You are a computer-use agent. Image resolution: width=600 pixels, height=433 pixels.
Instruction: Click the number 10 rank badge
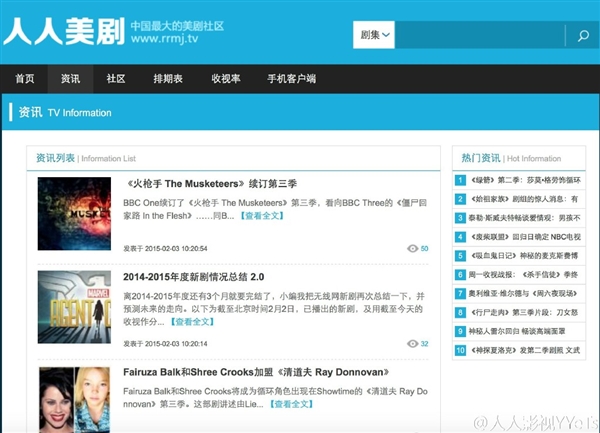coord(461,351)
